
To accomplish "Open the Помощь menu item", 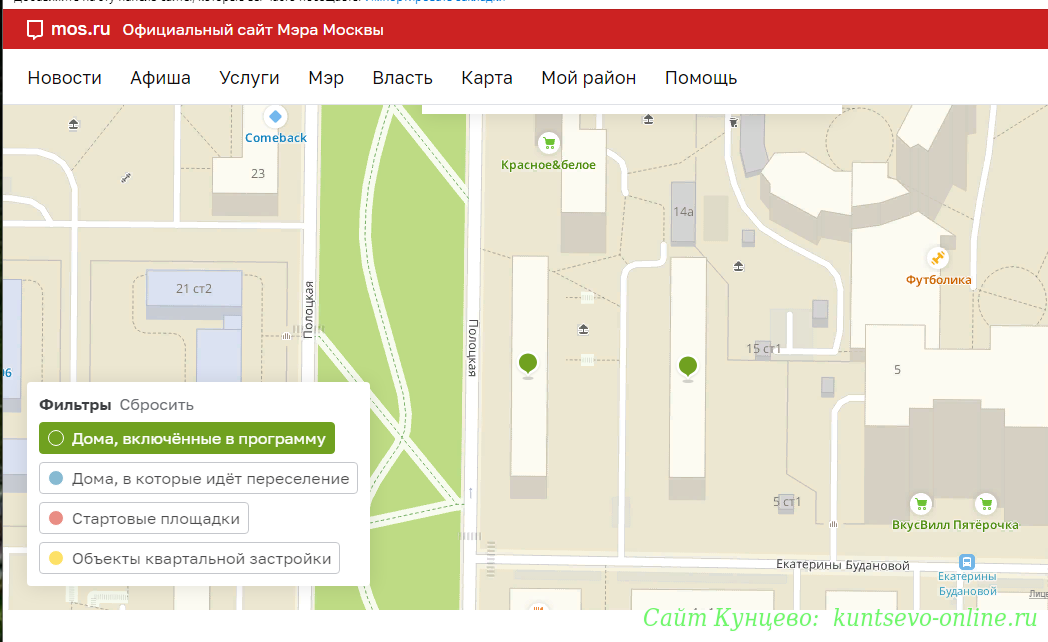I will tap(701, 78).
